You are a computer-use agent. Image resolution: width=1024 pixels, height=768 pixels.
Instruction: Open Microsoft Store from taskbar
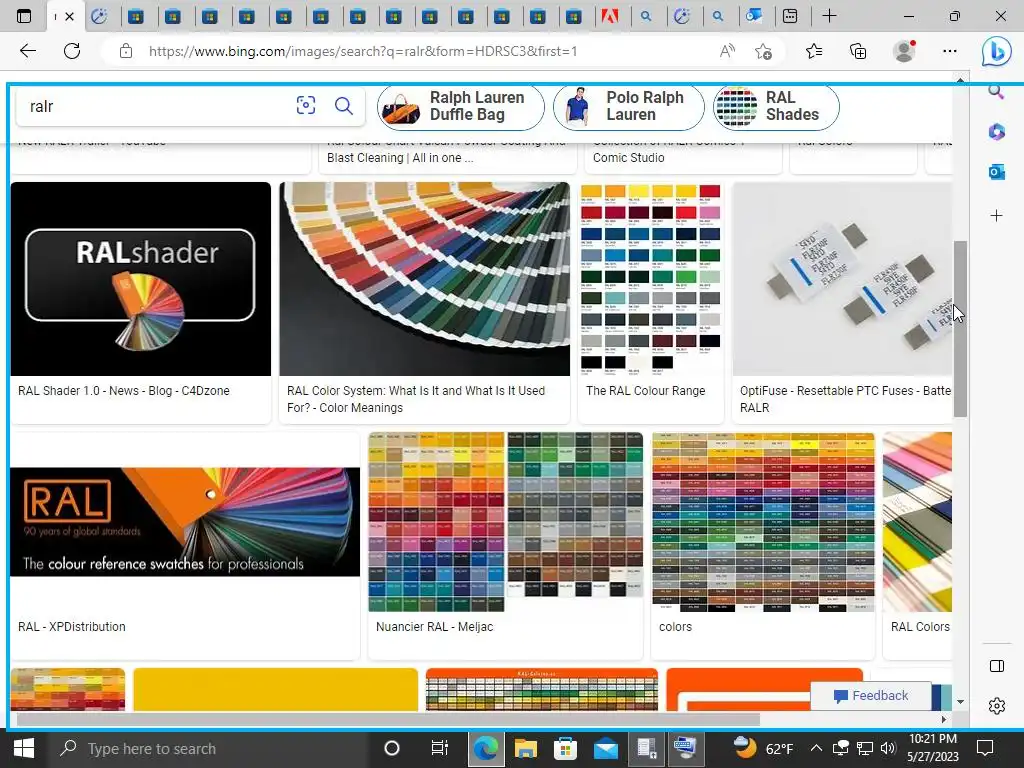click(x=566, y=748)
